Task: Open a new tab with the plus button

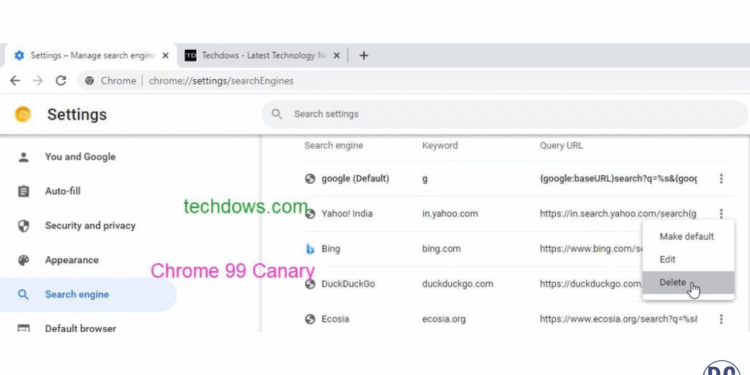Action: pos(364,55)
